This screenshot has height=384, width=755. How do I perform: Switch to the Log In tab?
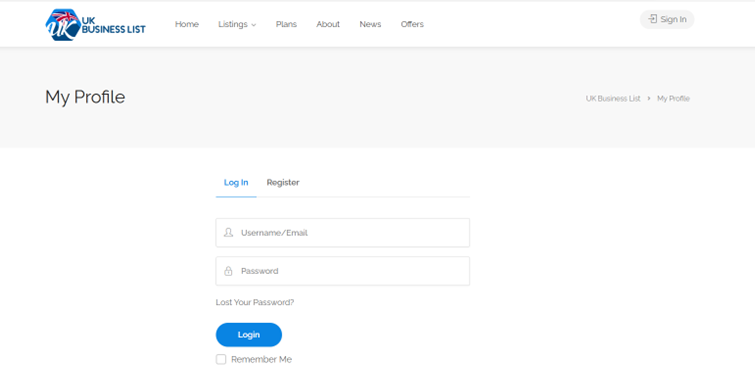coord(236,183)
